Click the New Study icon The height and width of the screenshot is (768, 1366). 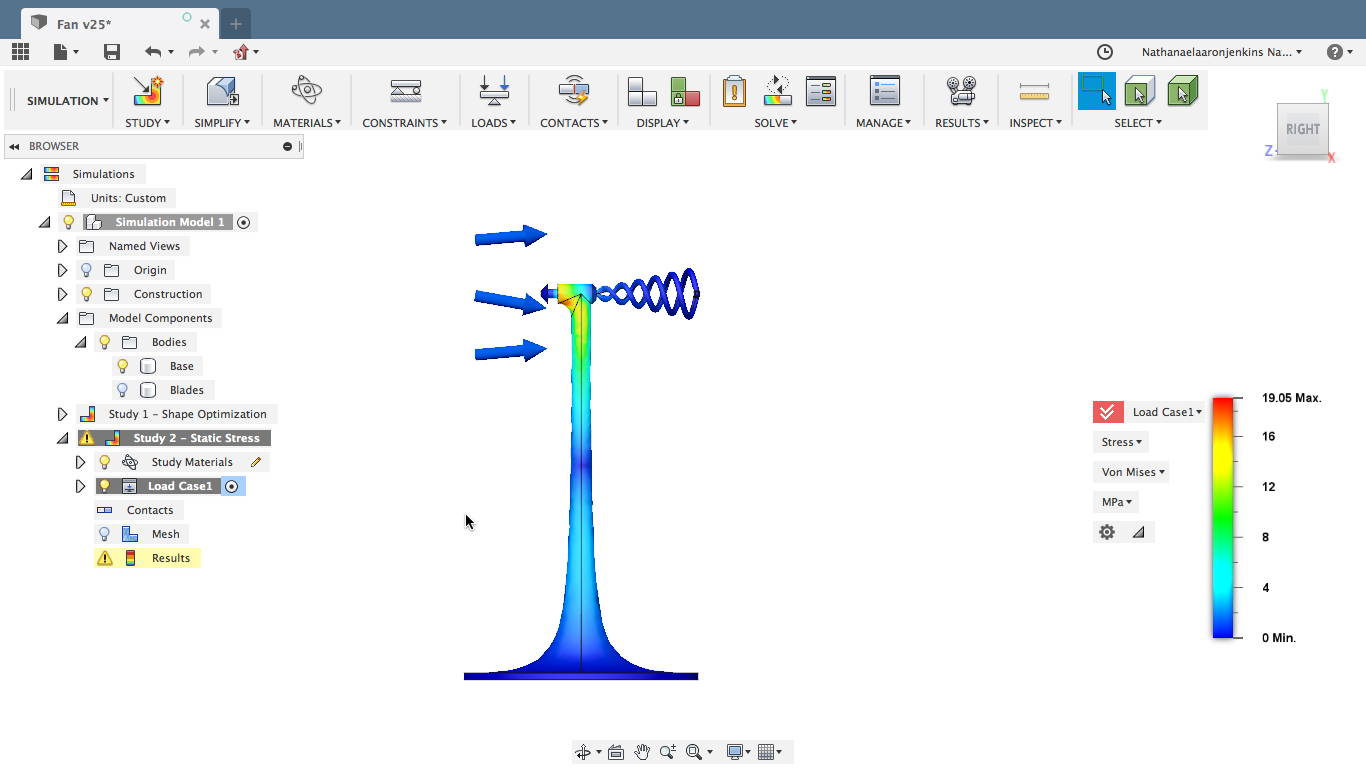pyautogui.click(x=148, y=92)
